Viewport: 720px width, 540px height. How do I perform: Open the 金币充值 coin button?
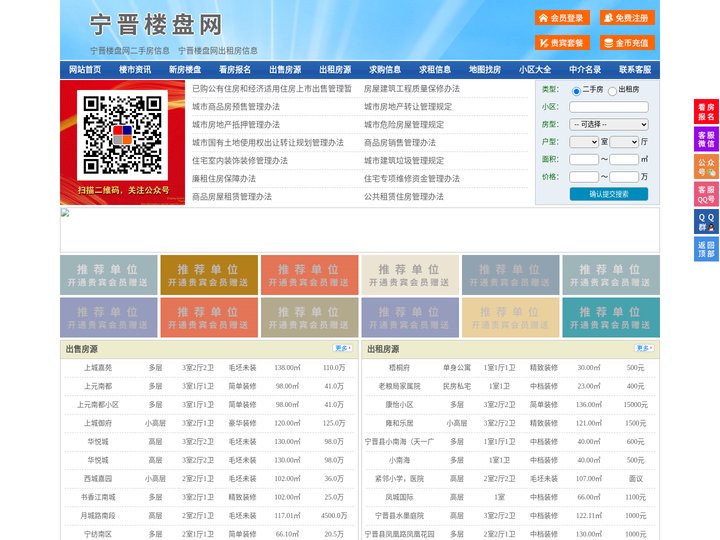click(627, 43)
